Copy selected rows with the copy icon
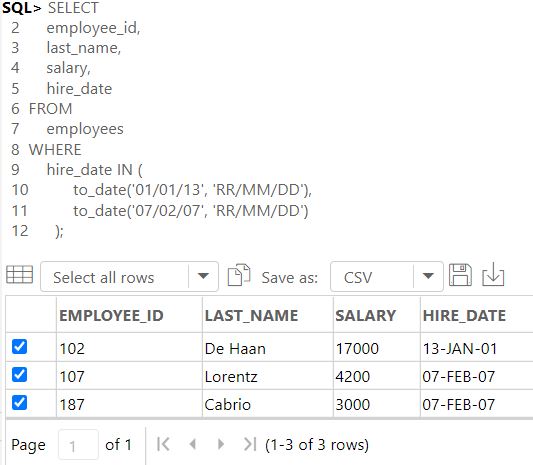Viewport: 533px width, 465px height. tap(239, 275)
